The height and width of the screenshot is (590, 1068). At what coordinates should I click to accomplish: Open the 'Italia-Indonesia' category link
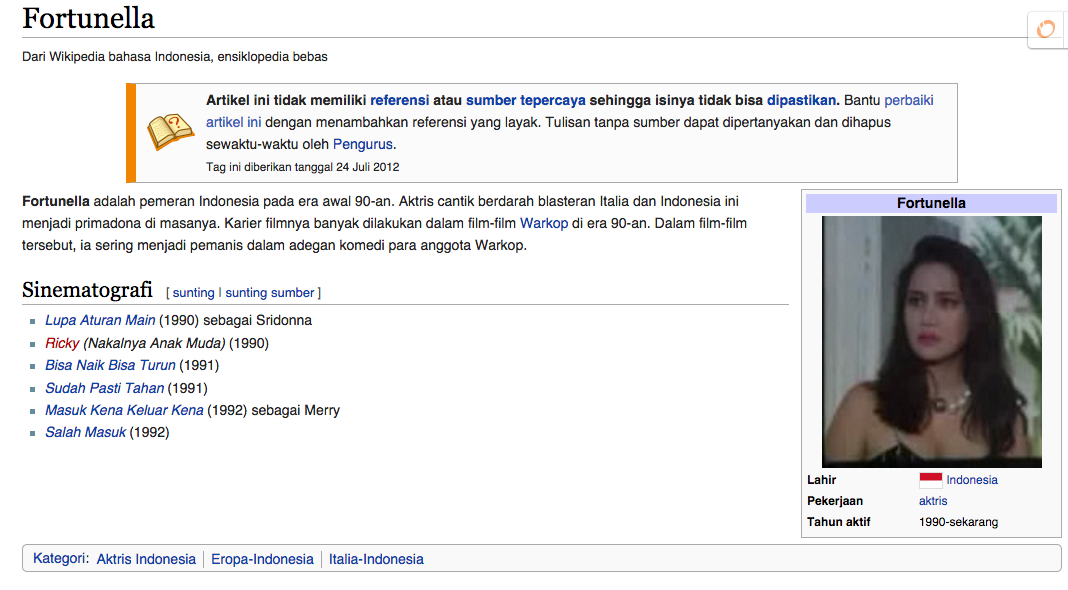[376, 559]
